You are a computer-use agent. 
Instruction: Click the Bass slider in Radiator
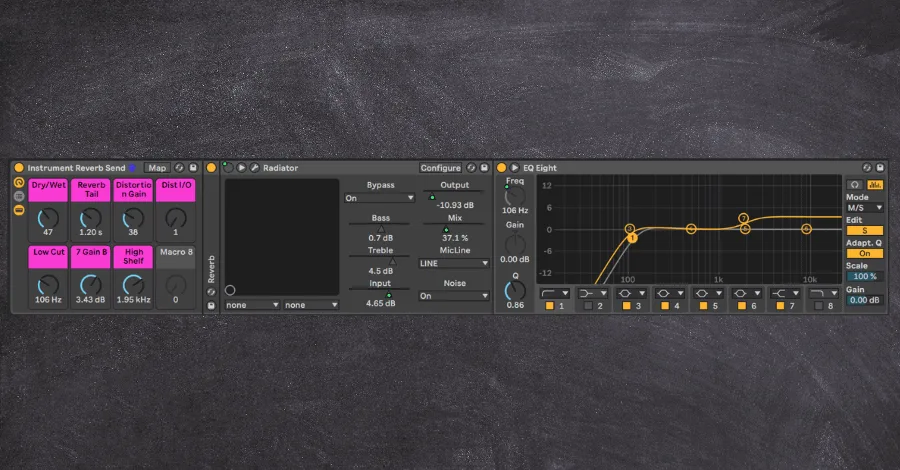click(x=380, y=228)
